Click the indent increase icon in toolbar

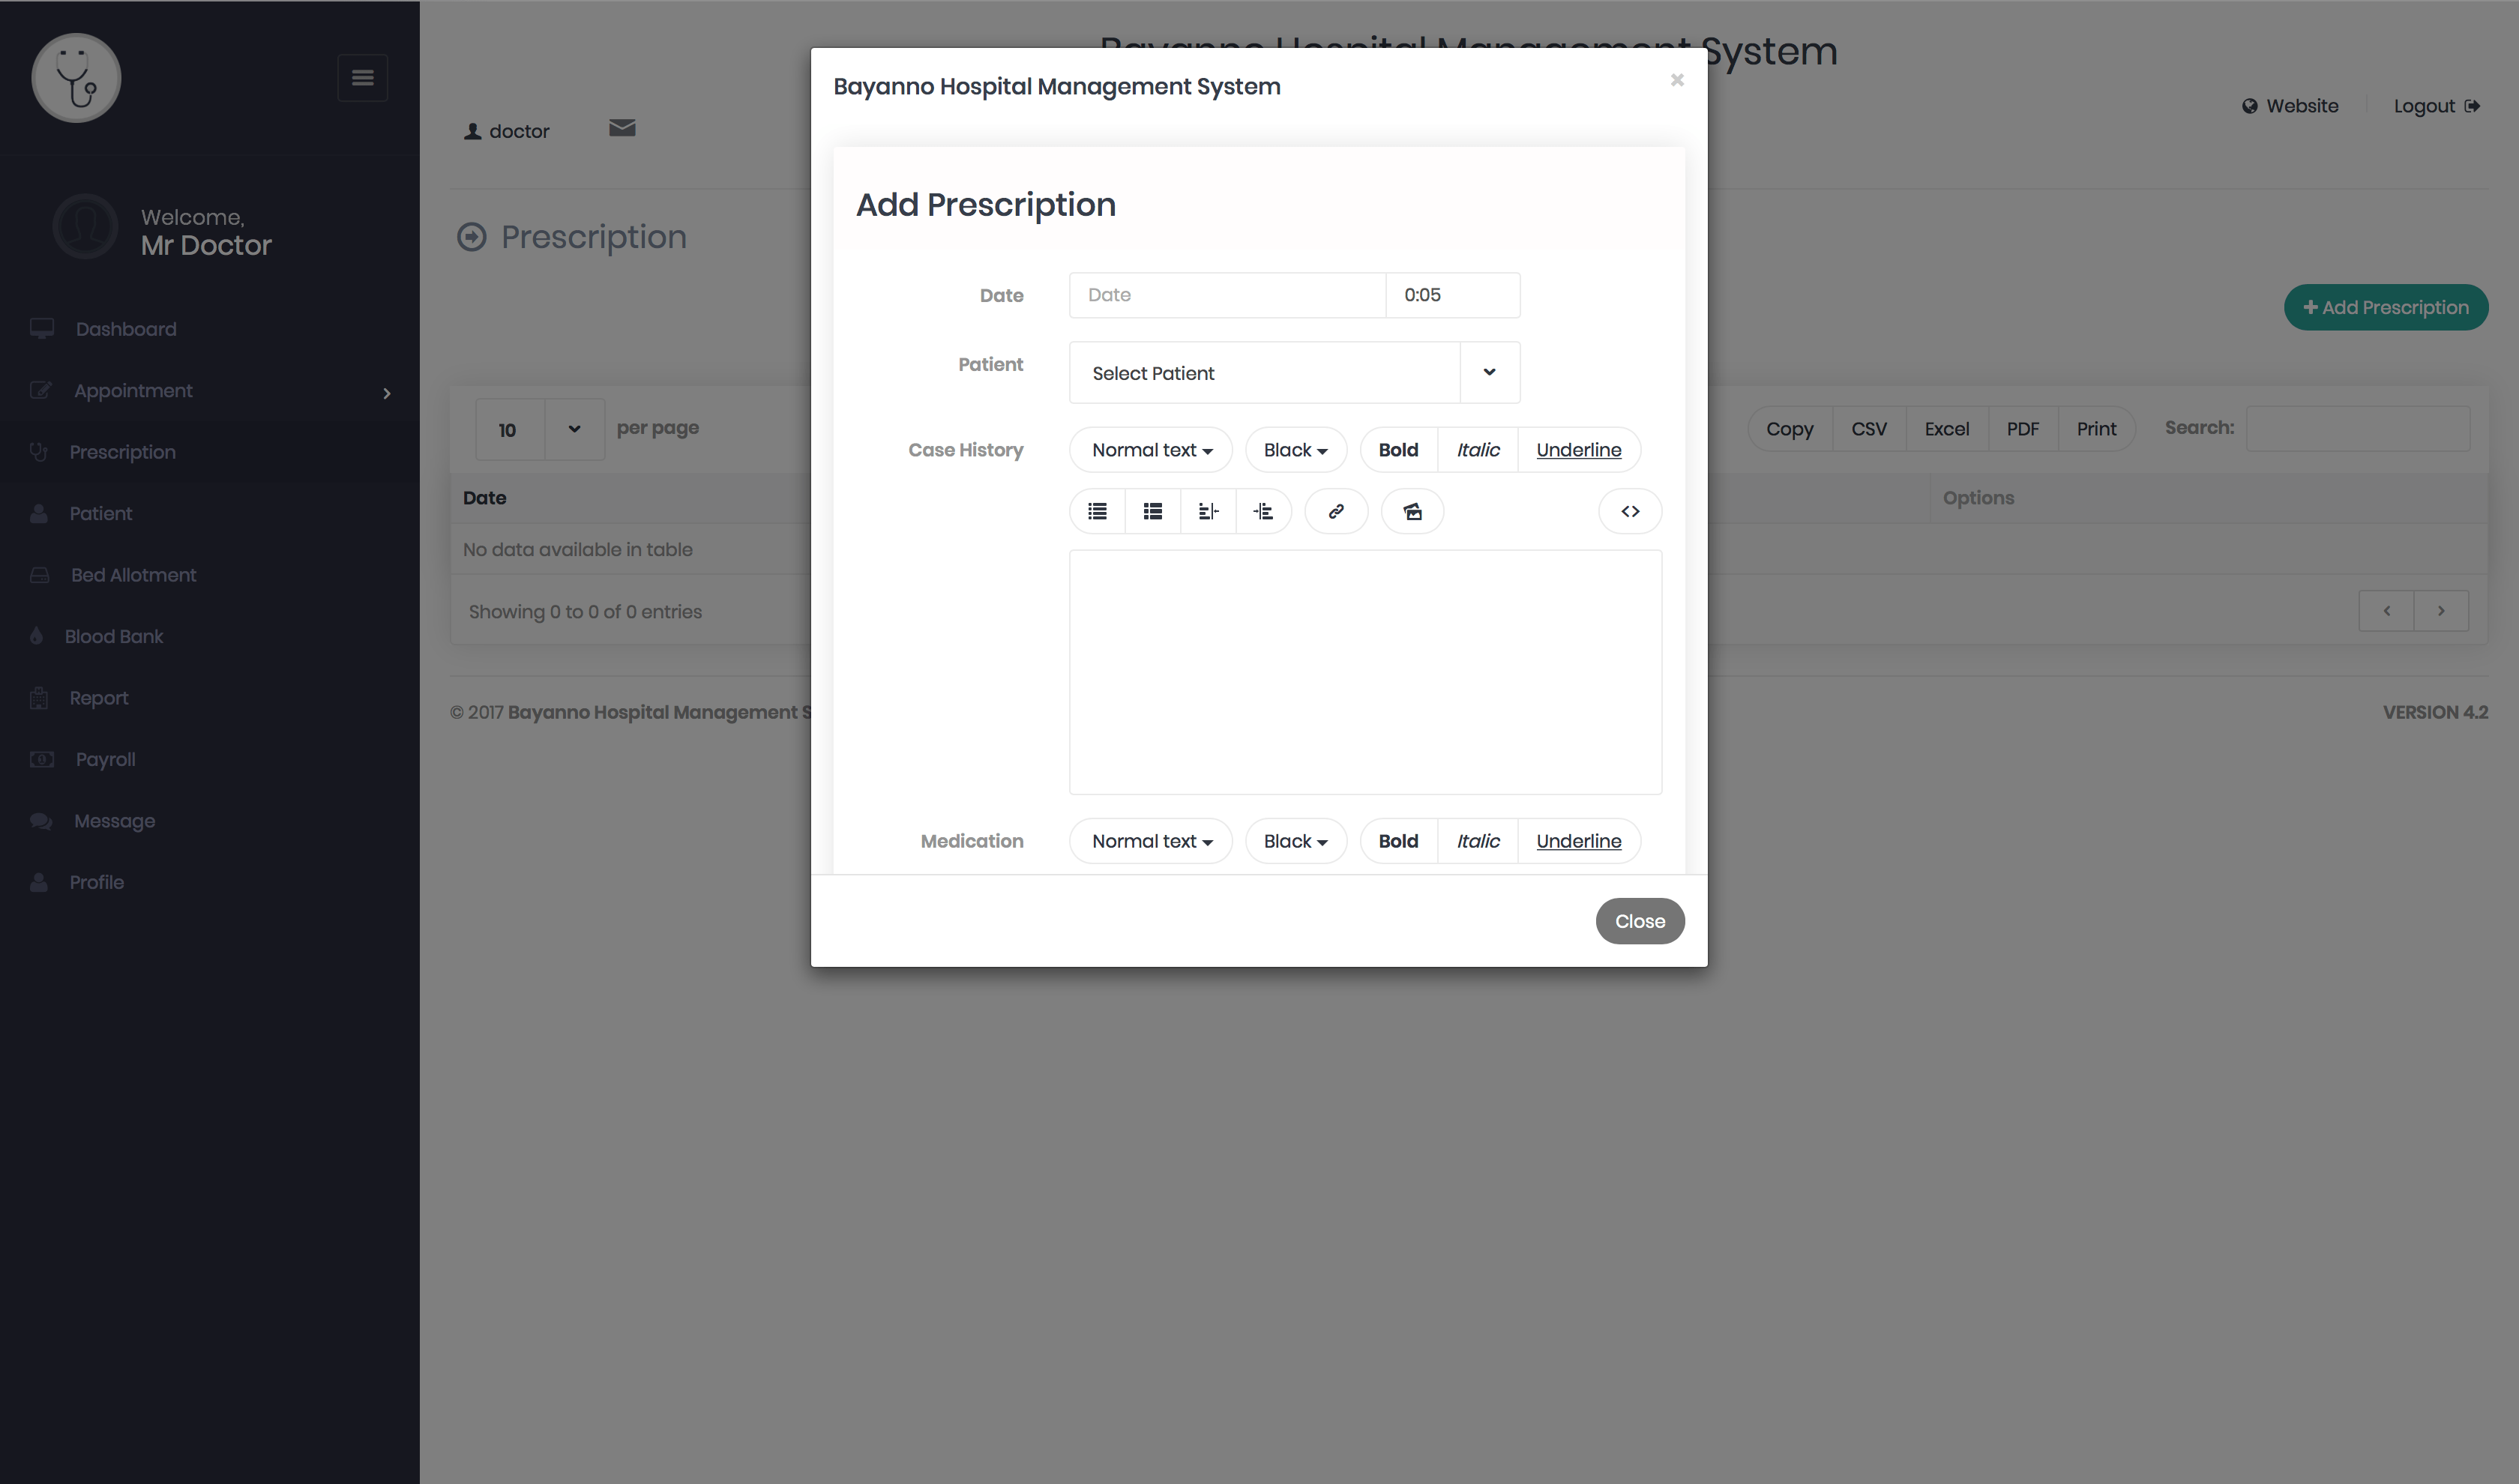coord(1266,510)
